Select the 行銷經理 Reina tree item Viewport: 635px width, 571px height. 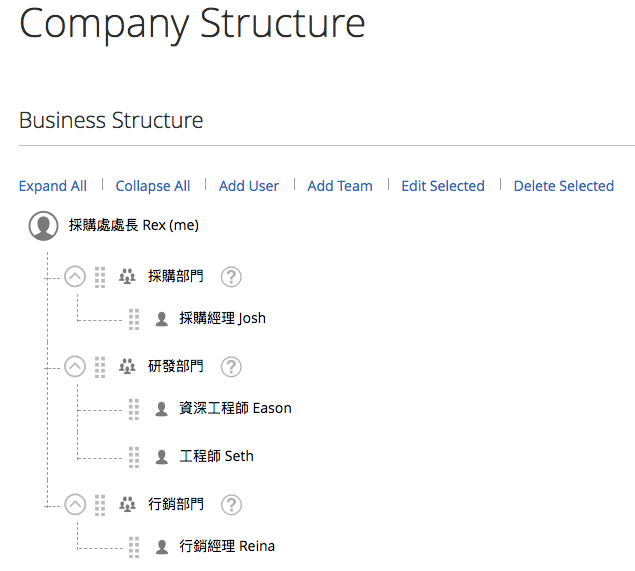[227, 546]
